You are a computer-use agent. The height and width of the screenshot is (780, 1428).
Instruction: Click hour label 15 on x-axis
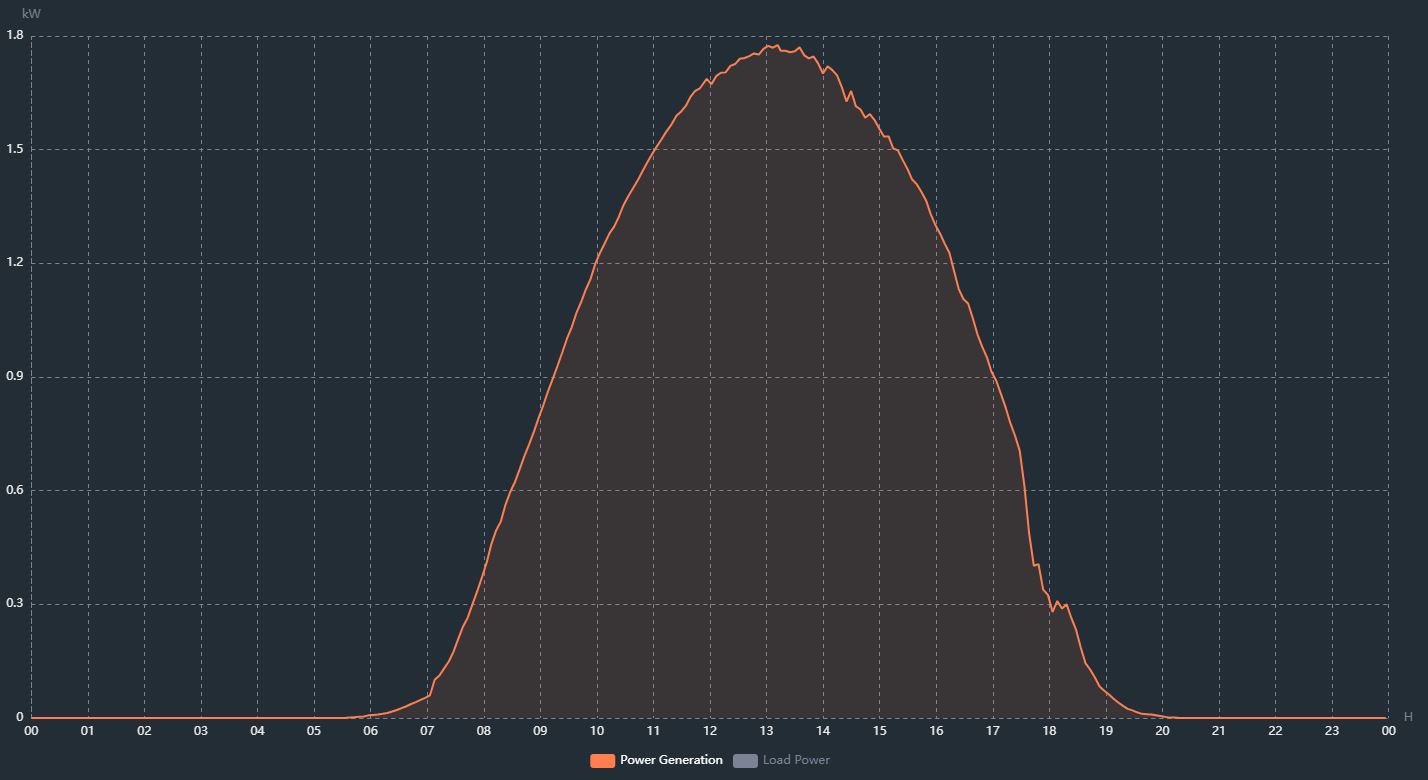(880, 731)
